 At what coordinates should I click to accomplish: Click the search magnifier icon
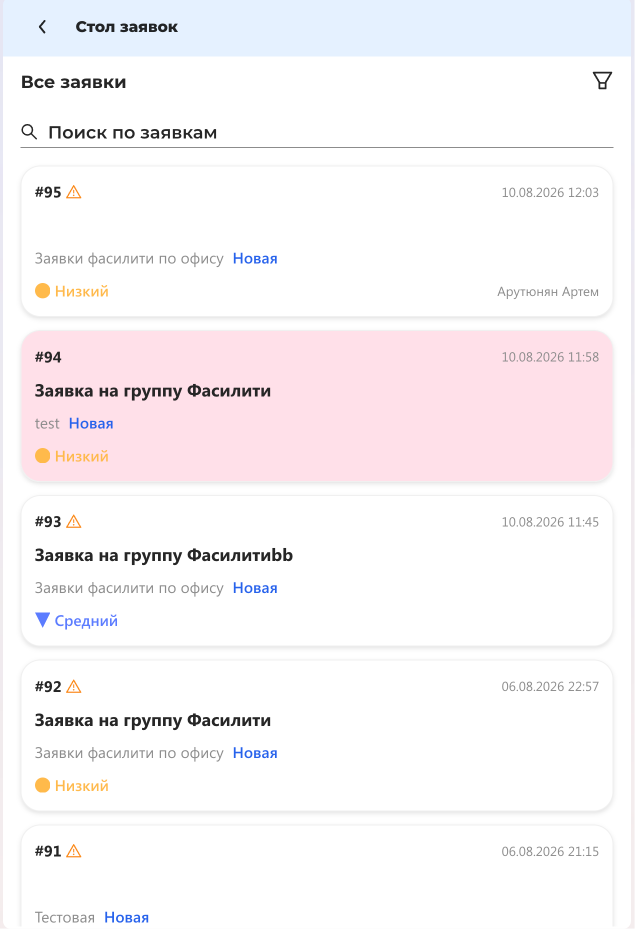click(29, 132)
